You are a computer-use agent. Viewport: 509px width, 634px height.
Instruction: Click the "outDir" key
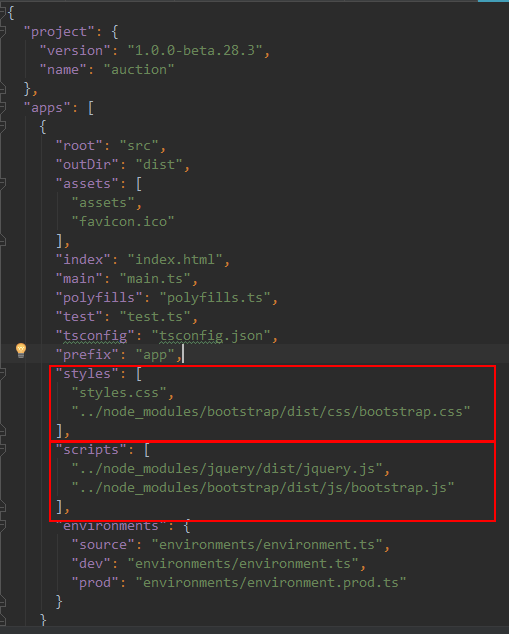coord(87,165)
